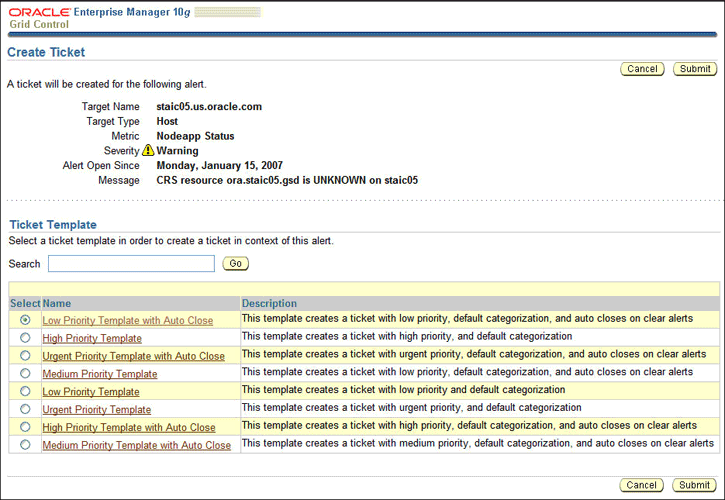Select the Medium Priority Template radio button
This screenshot has height=500, width=725.
[25, 374]
